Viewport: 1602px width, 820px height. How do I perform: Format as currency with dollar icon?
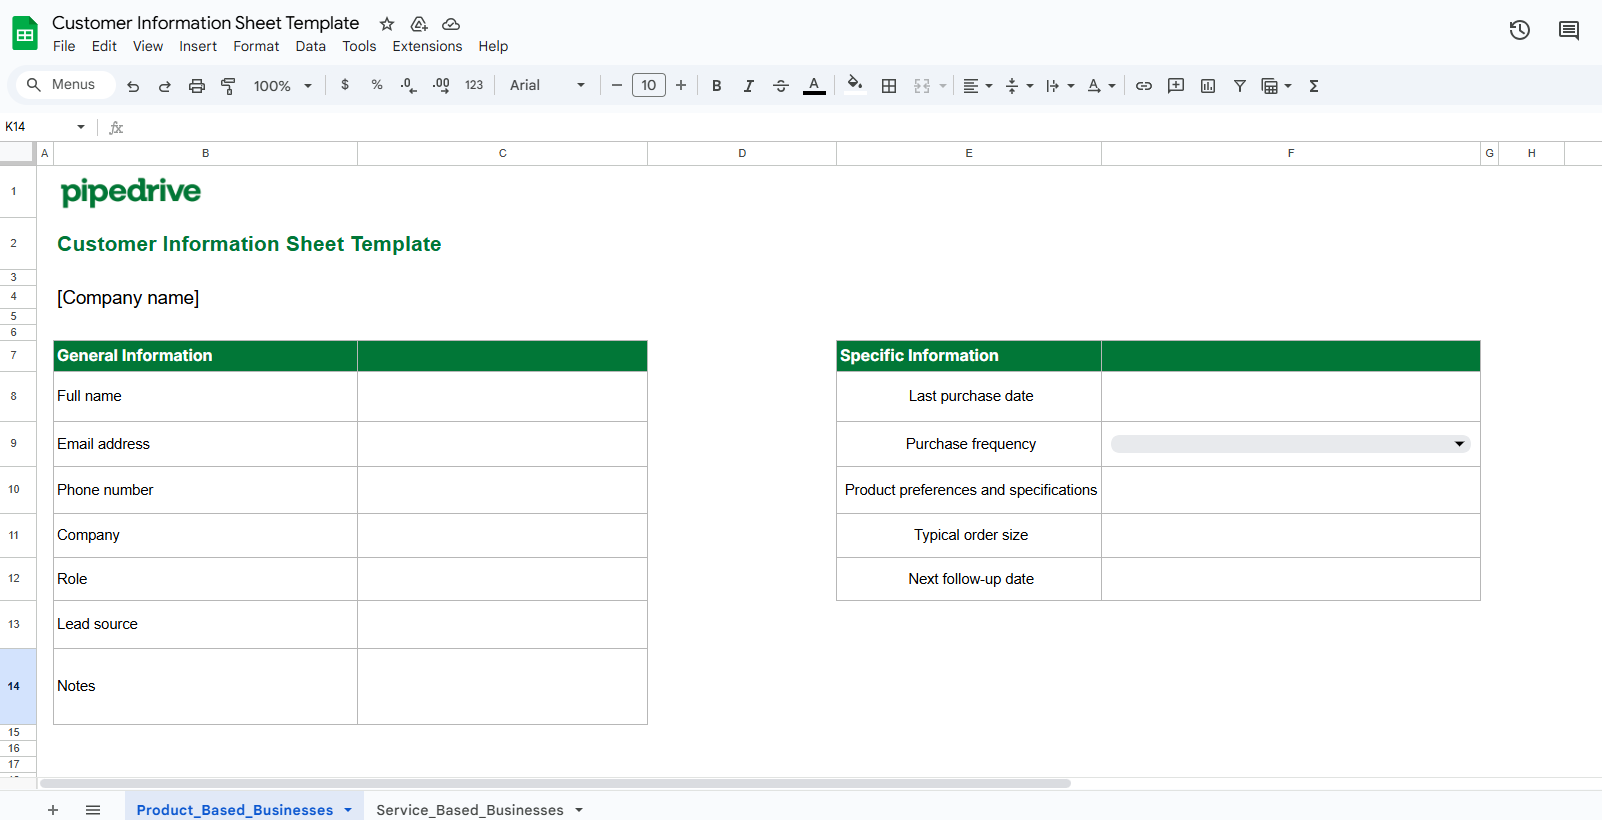(345, 85)
